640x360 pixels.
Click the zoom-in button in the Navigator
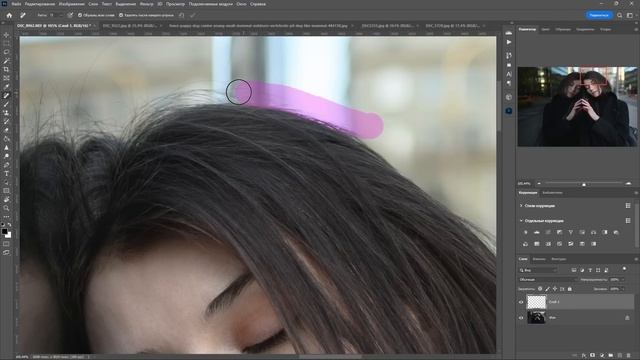(628, 184)
